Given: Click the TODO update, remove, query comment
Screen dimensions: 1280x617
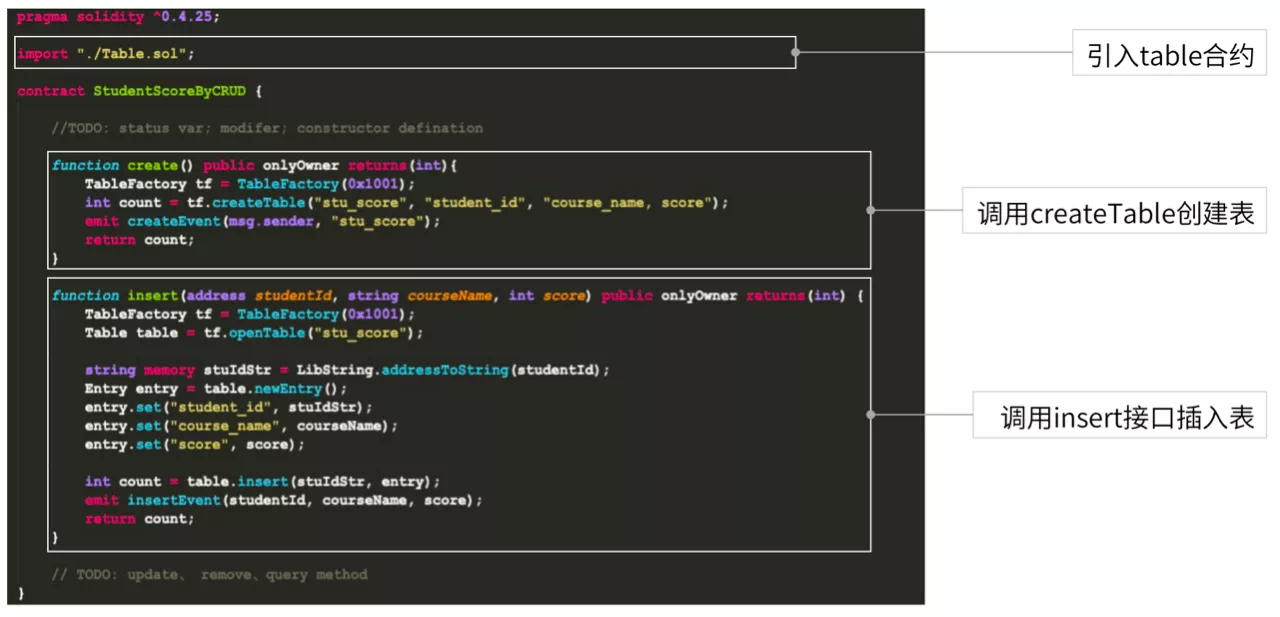Looking at the screenshot, I should click(210, 575).
